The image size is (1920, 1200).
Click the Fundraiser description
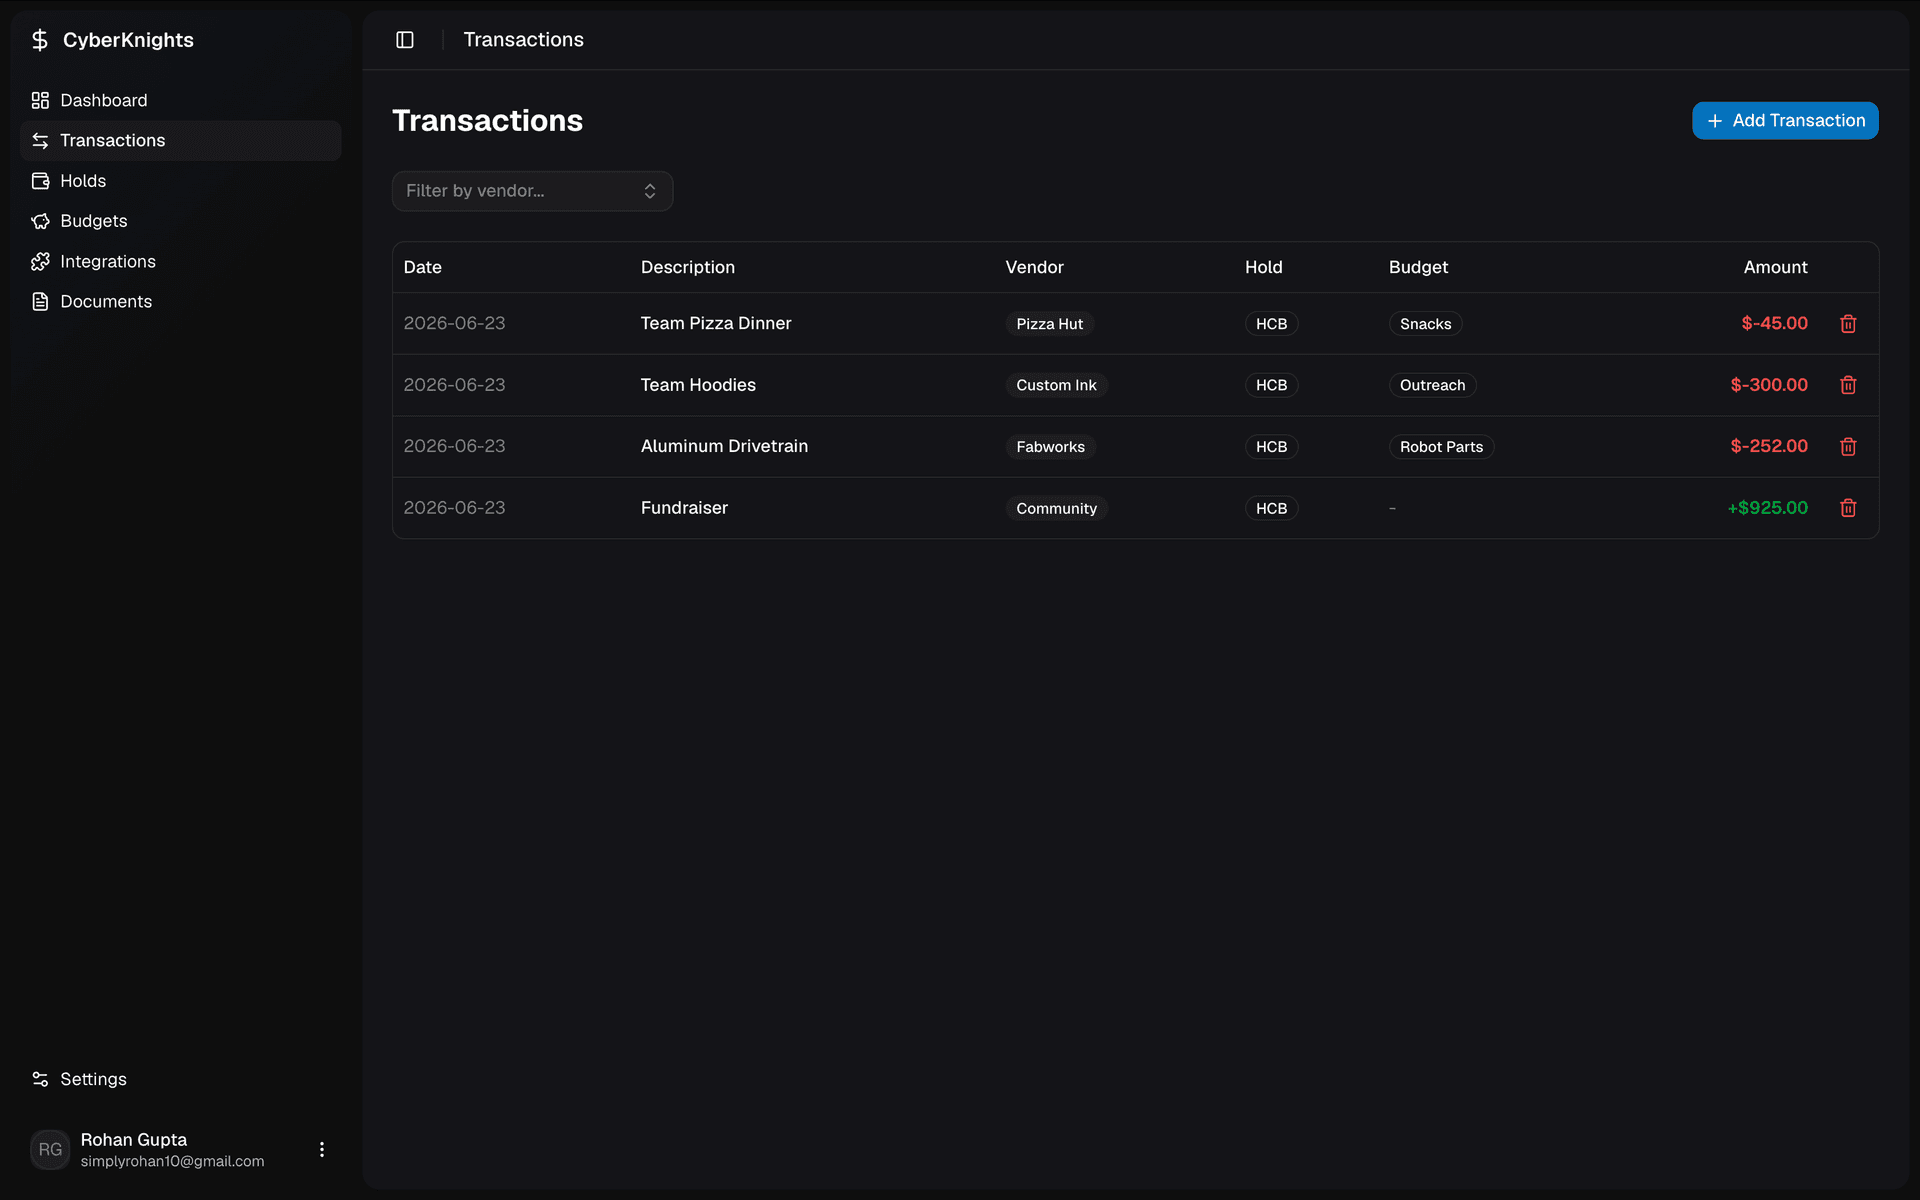point(684,508)
